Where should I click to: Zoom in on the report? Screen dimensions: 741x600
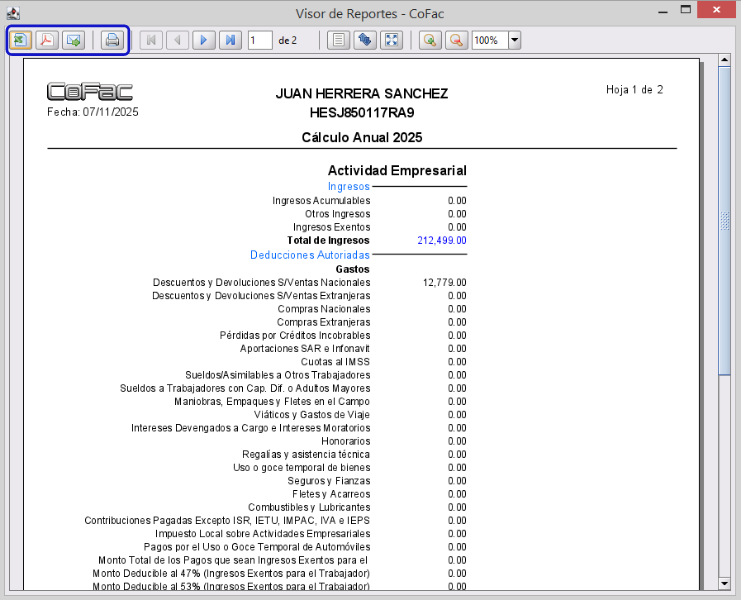point(430,40)
